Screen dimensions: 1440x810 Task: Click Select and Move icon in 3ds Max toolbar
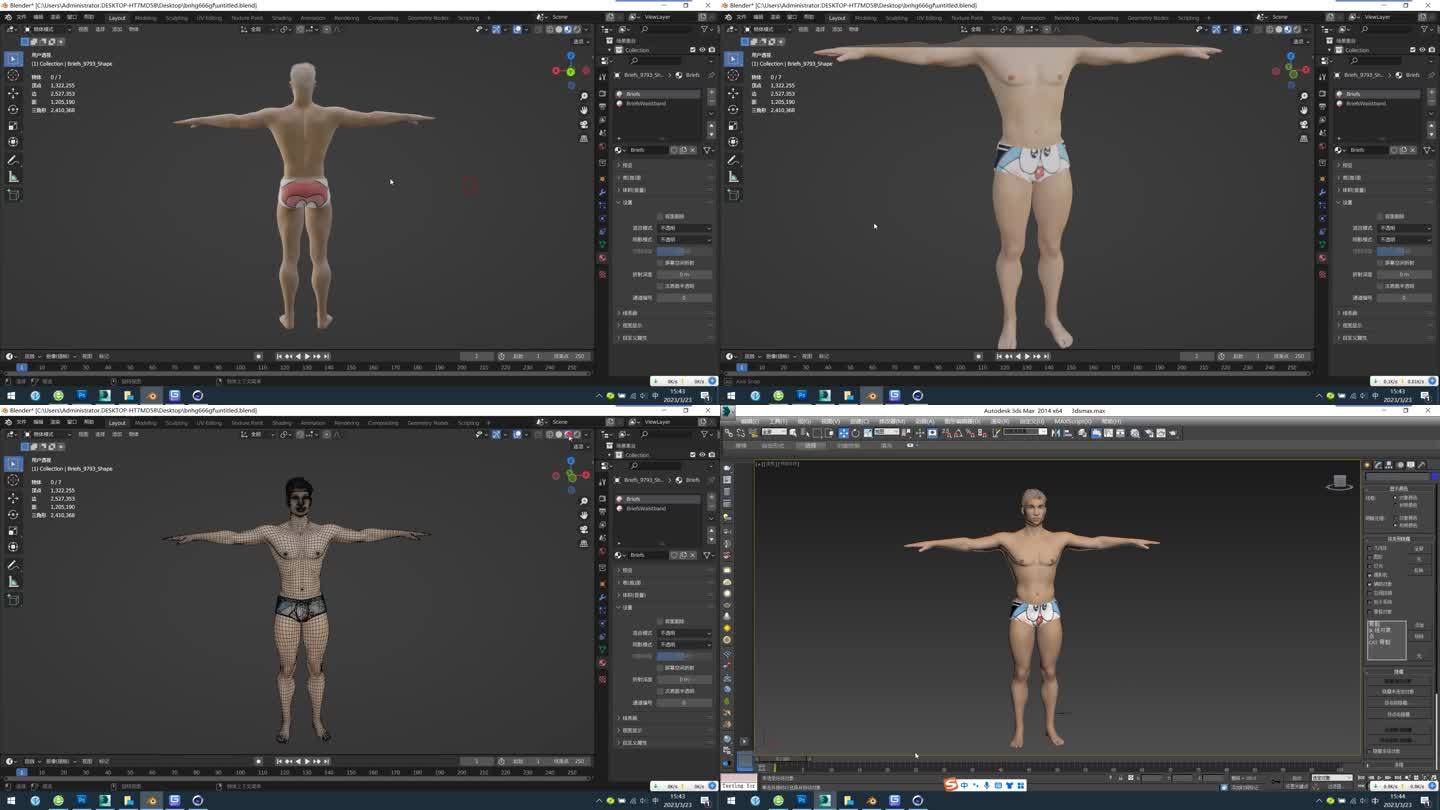[x=843, y=433]
